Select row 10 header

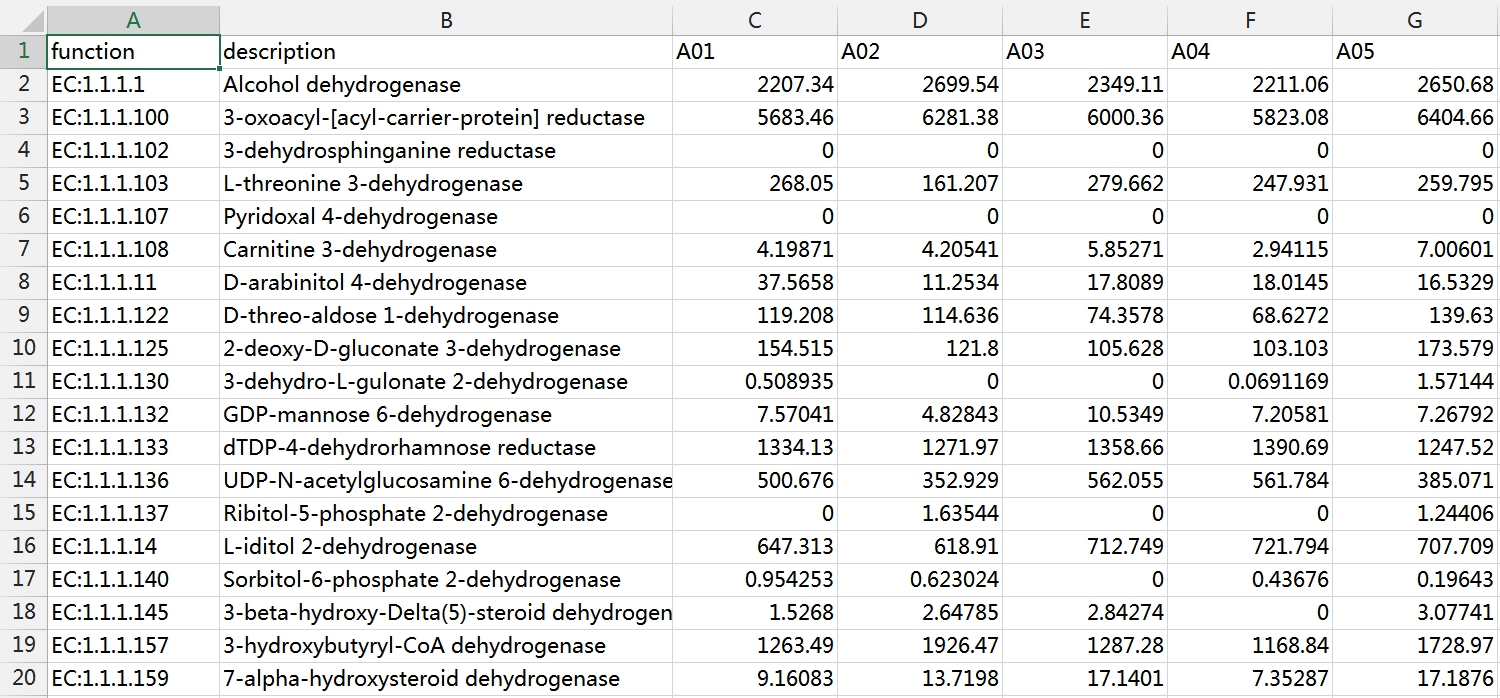[x=23, y=348]
